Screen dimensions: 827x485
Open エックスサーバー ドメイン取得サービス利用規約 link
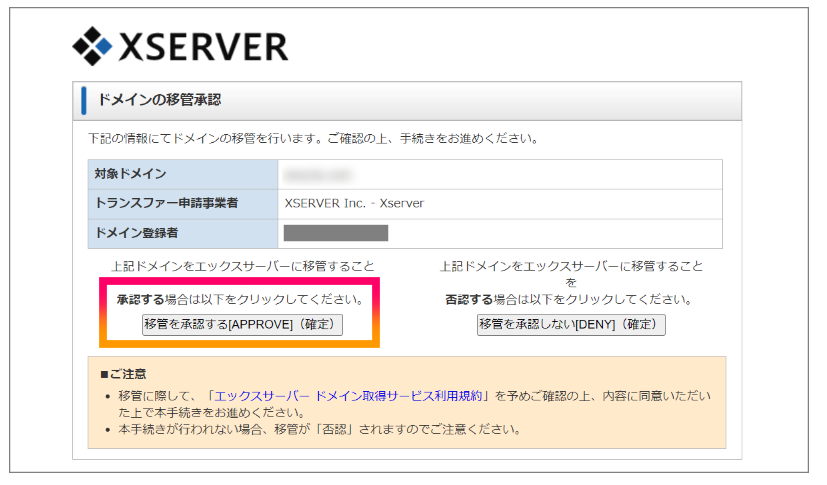(x=348, y=396)
